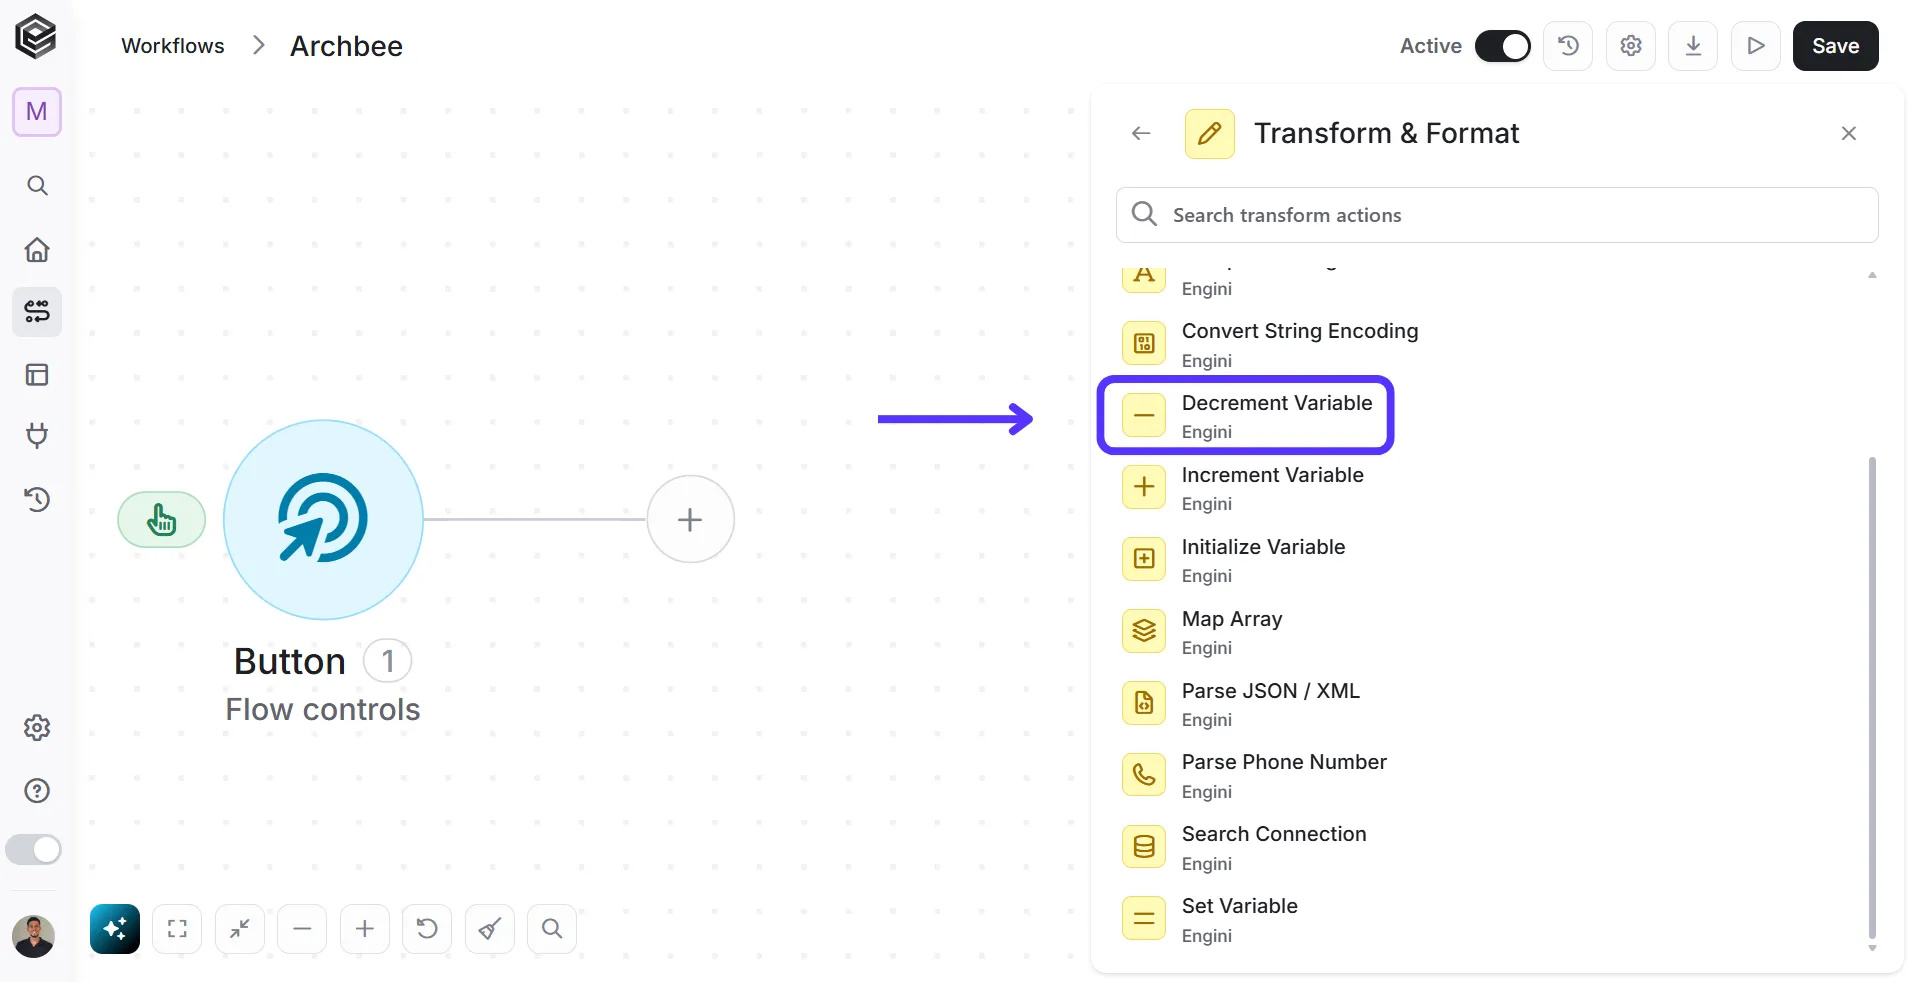Image resolution: width=1911 pixels, height=982 pixels.
Task: Click the green manual trigger hand badge
Action: tap(162, 520)
